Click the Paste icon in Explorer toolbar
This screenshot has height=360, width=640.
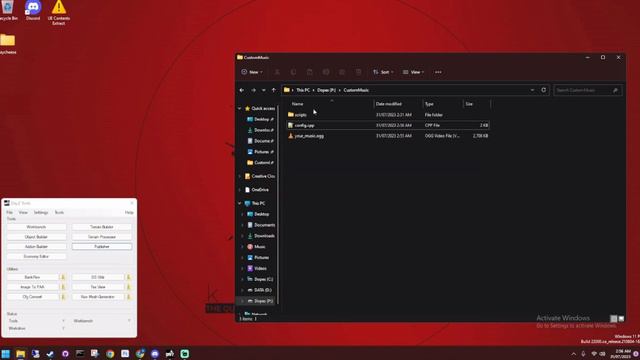coord(309,72)
